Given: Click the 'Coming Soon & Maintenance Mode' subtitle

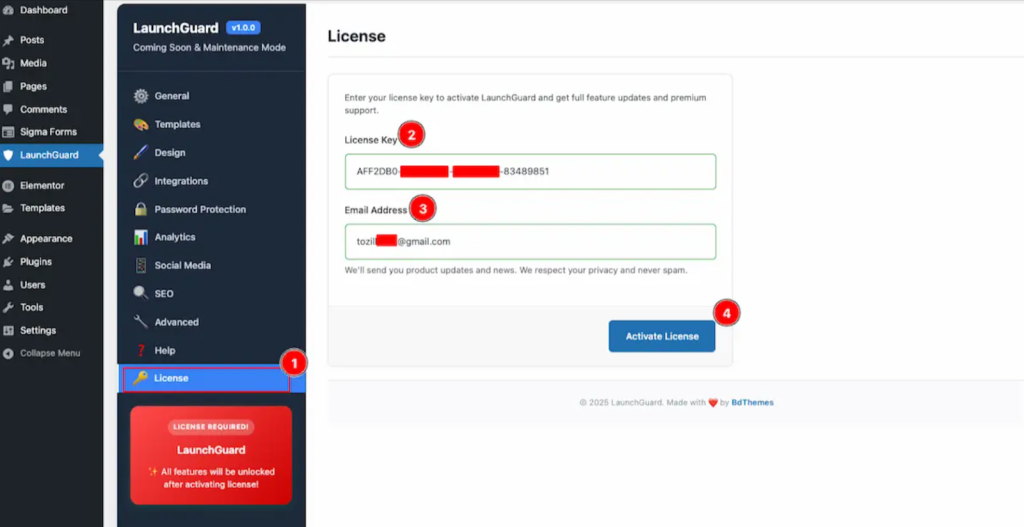Looking at the screenshot, I should click(x=209, y=48).
